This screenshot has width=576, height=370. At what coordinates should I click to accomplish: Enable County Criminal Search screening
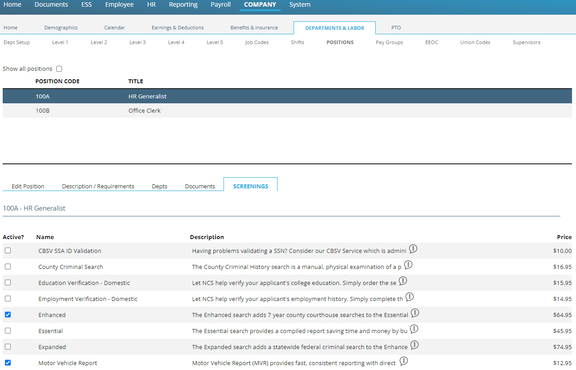point(8,266)
